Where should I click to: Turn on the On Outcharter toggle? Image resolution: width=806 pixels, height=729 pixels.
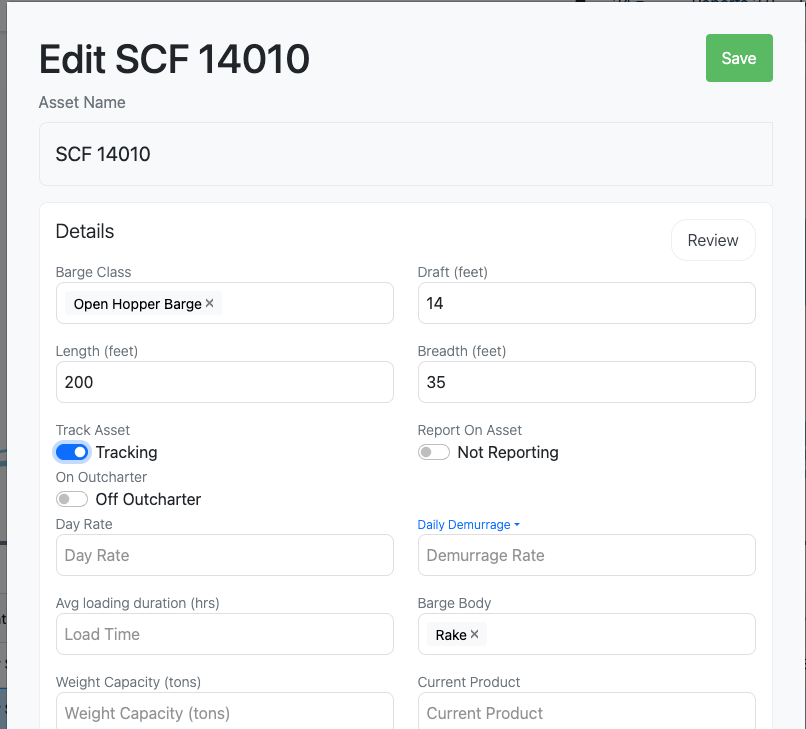pos(72,499)
